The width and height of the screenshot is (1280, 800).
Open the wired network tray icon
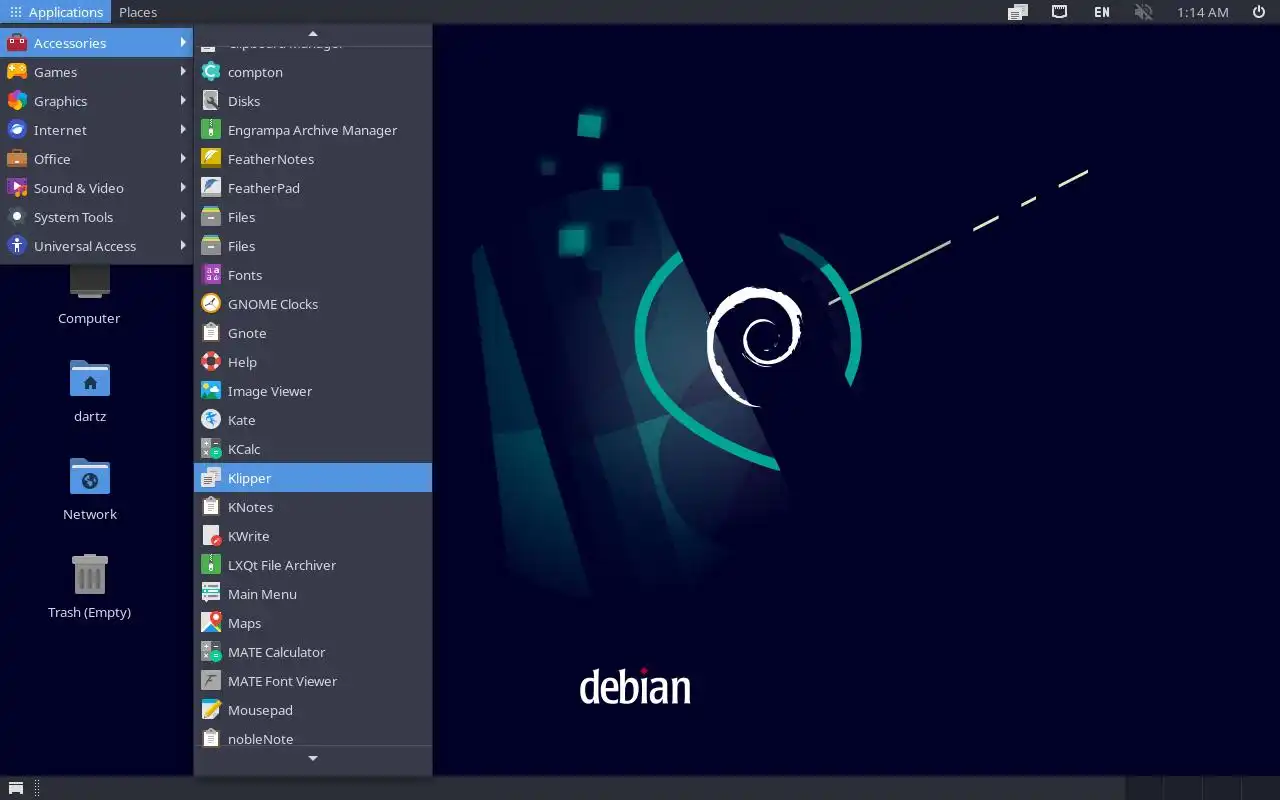click(1060, 12)
